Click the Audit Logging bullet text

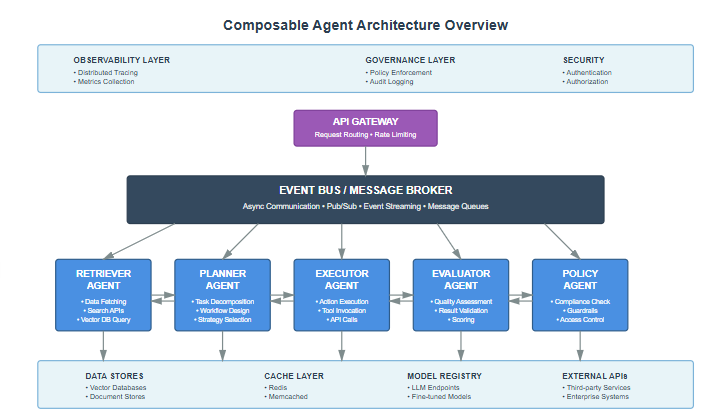coord(394,82)
